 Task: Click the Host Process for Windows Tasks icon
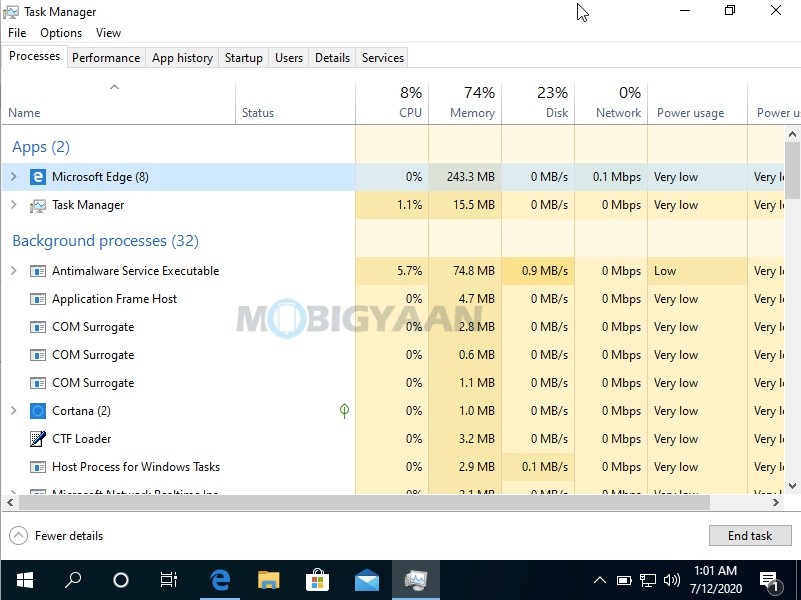click(x=38, y=467)
